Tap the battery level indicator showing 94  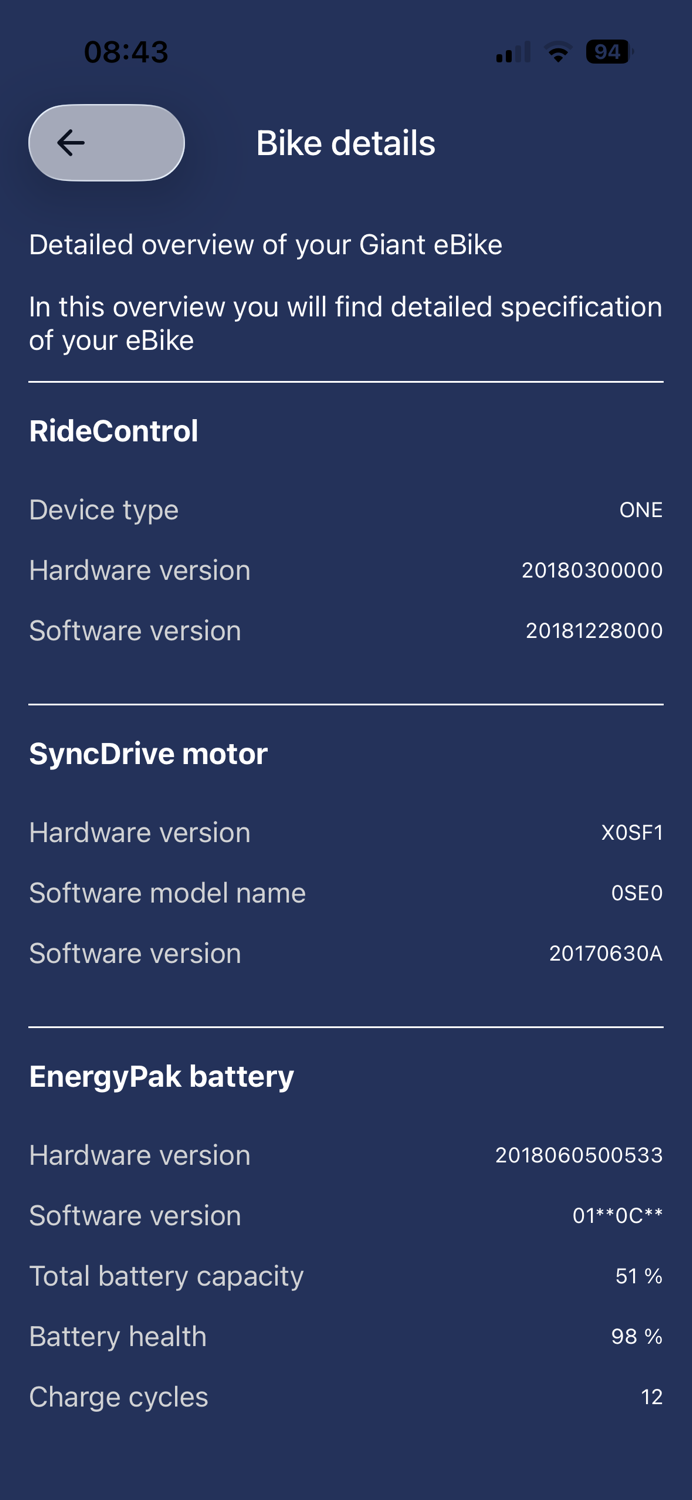pyautogui.click(x=609, y=52)
